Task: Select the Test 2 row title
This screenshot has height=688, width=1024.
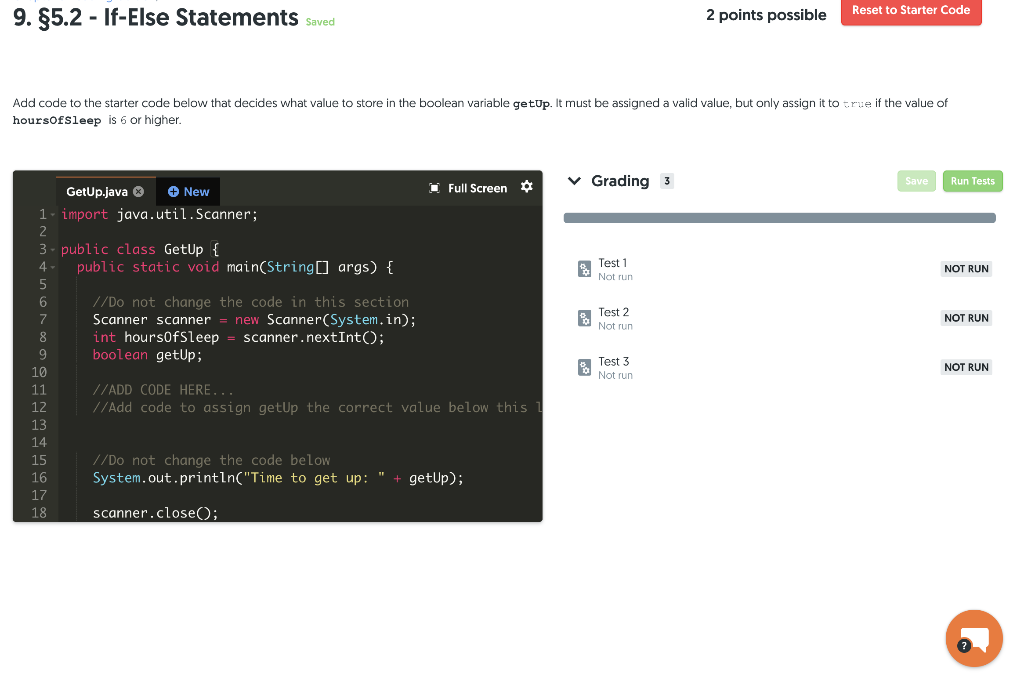Action: (613, 312)
